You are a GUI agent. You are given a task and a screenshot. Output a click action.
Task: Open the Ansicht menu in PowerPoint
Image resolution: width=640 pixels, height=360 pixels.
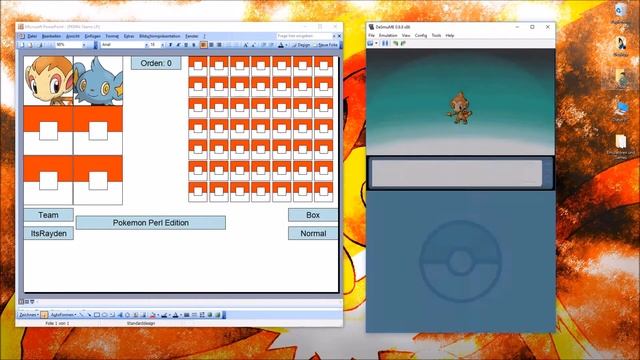[73, 36]
